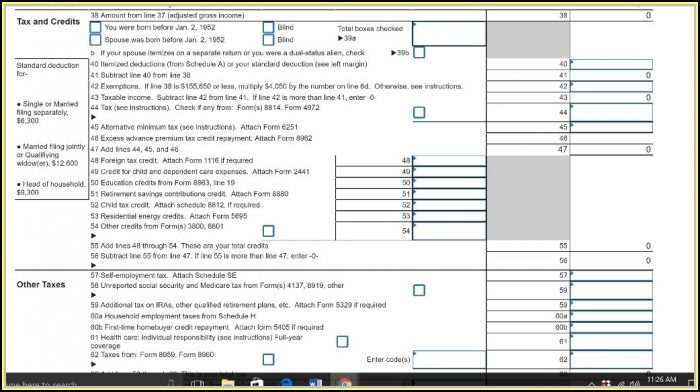Click the 'Other Taxes' section heading
The height and width of the screenshot is (392, 700).
[x=41, y=284]
